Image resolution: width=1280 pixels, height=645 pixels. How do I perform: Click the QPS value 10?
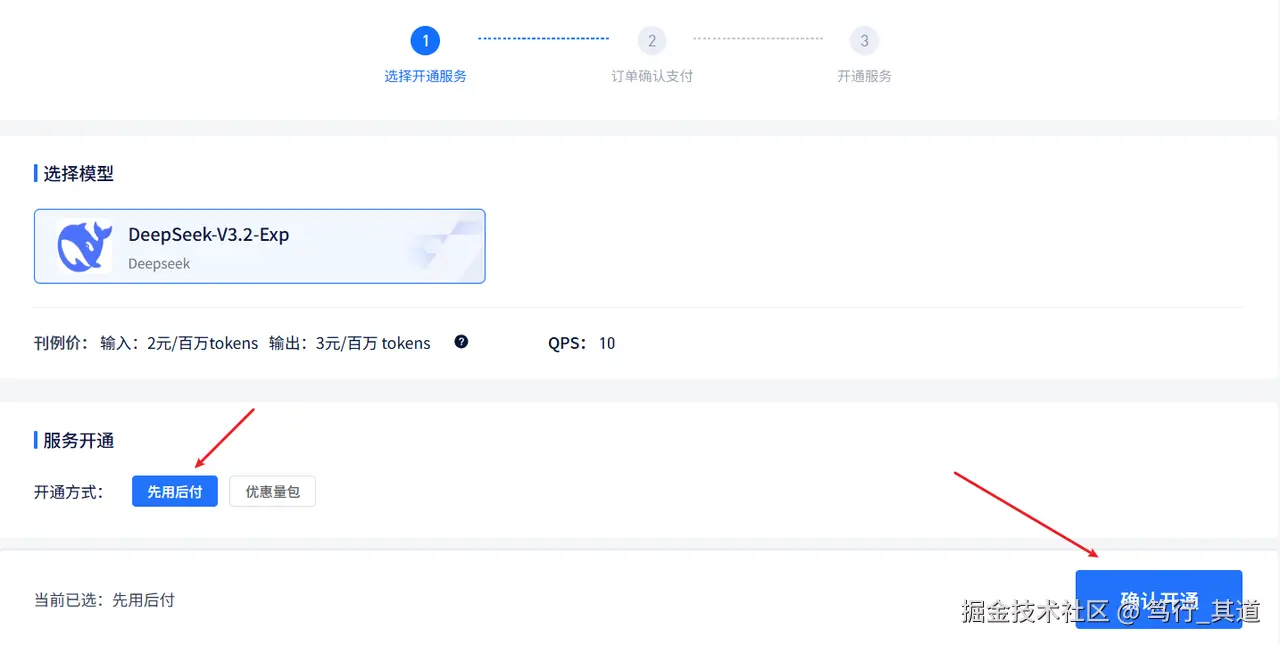tap(607, 343)
